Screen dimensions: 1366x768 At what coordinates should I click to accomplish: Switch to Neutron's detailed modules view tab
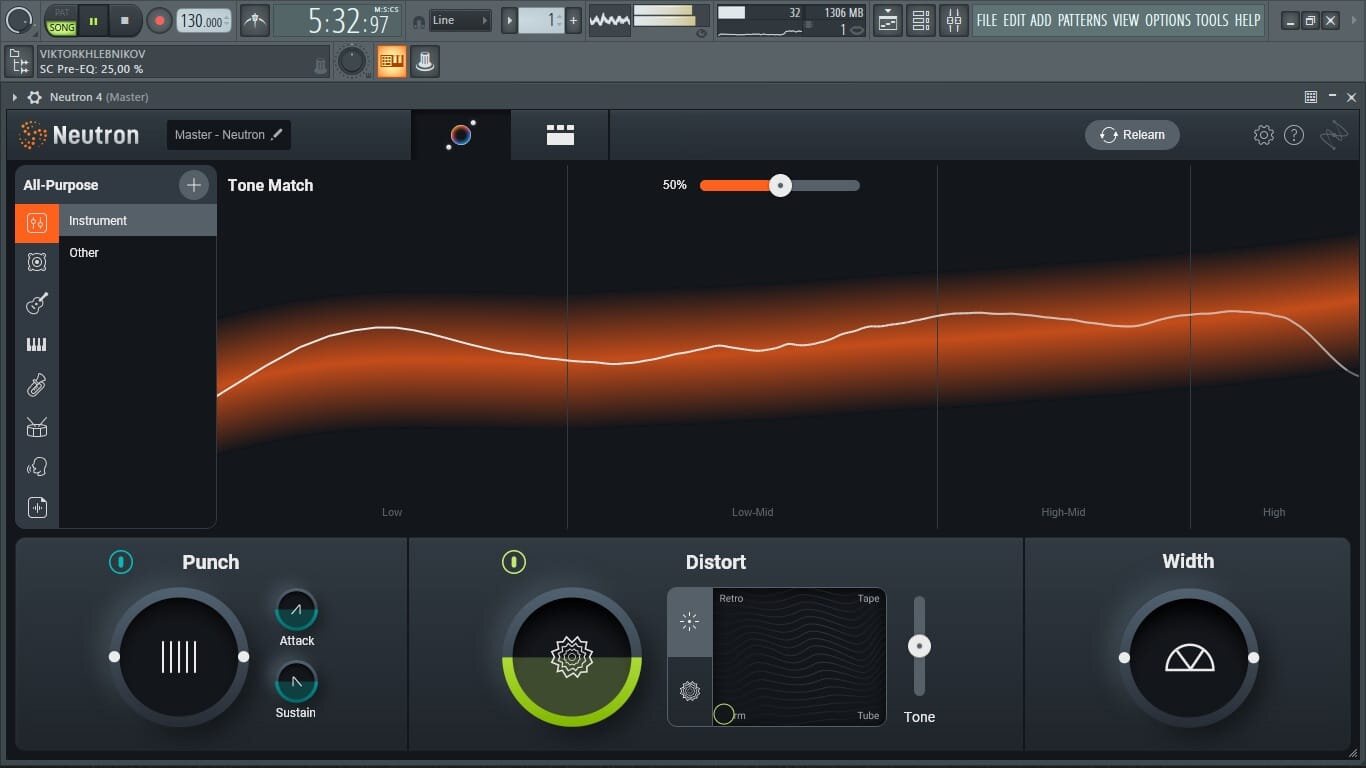point(560,134)
